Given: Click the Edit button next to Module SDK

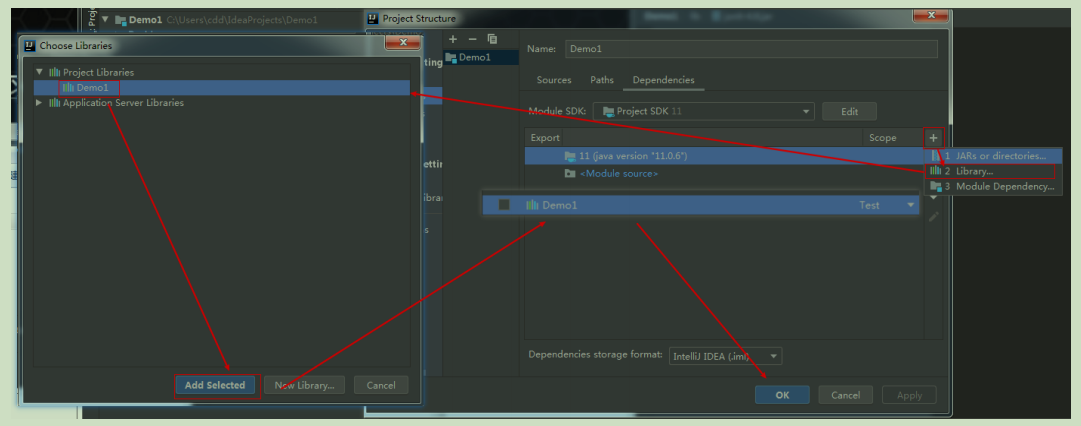Looking at the screenshot, I should pos(849,111).
